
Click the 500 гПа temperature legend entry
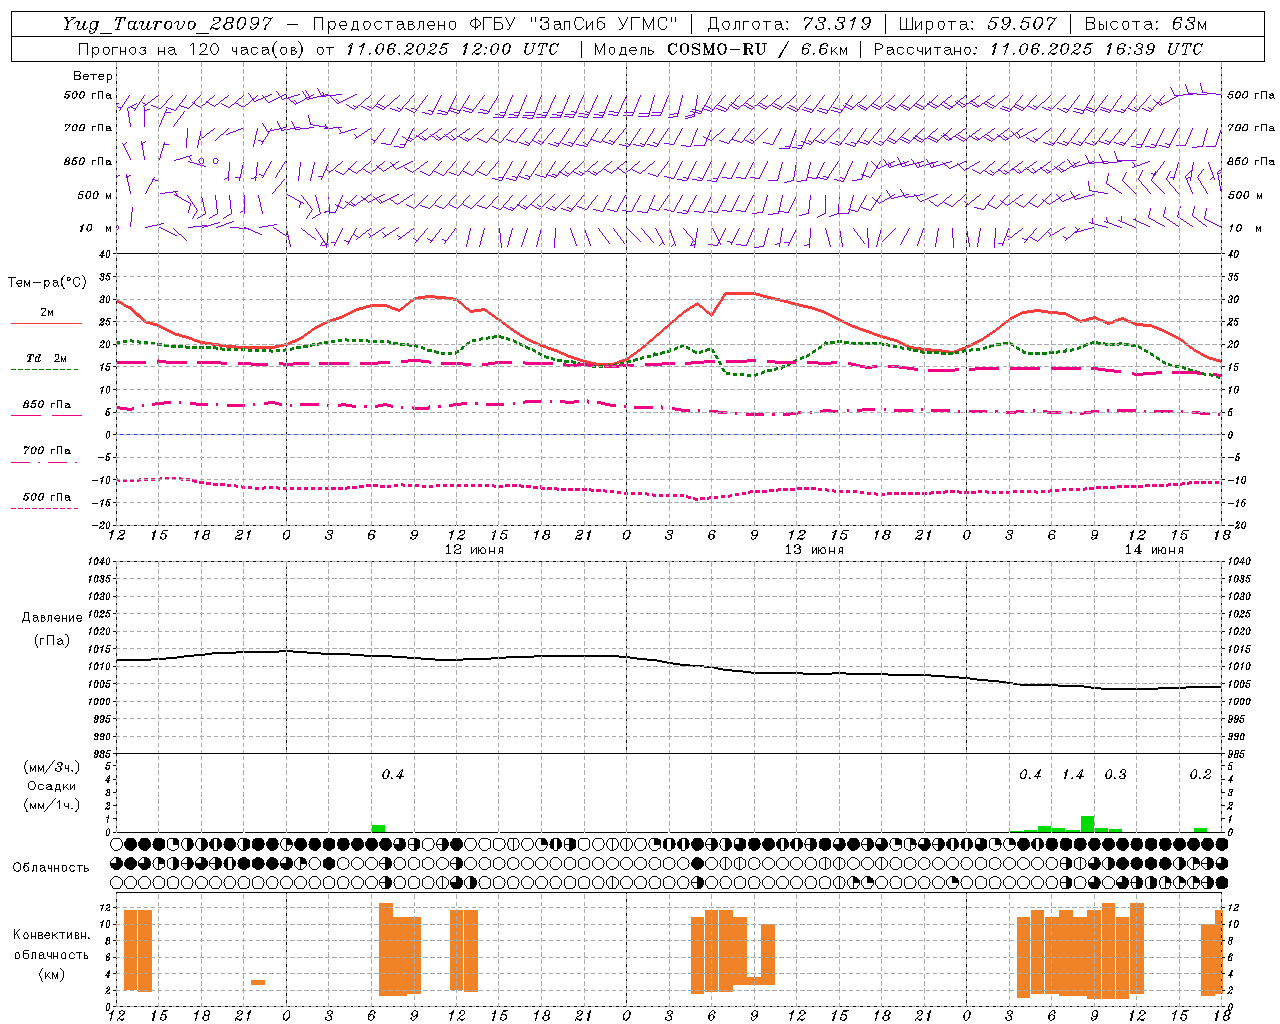[x=46, y=497]
